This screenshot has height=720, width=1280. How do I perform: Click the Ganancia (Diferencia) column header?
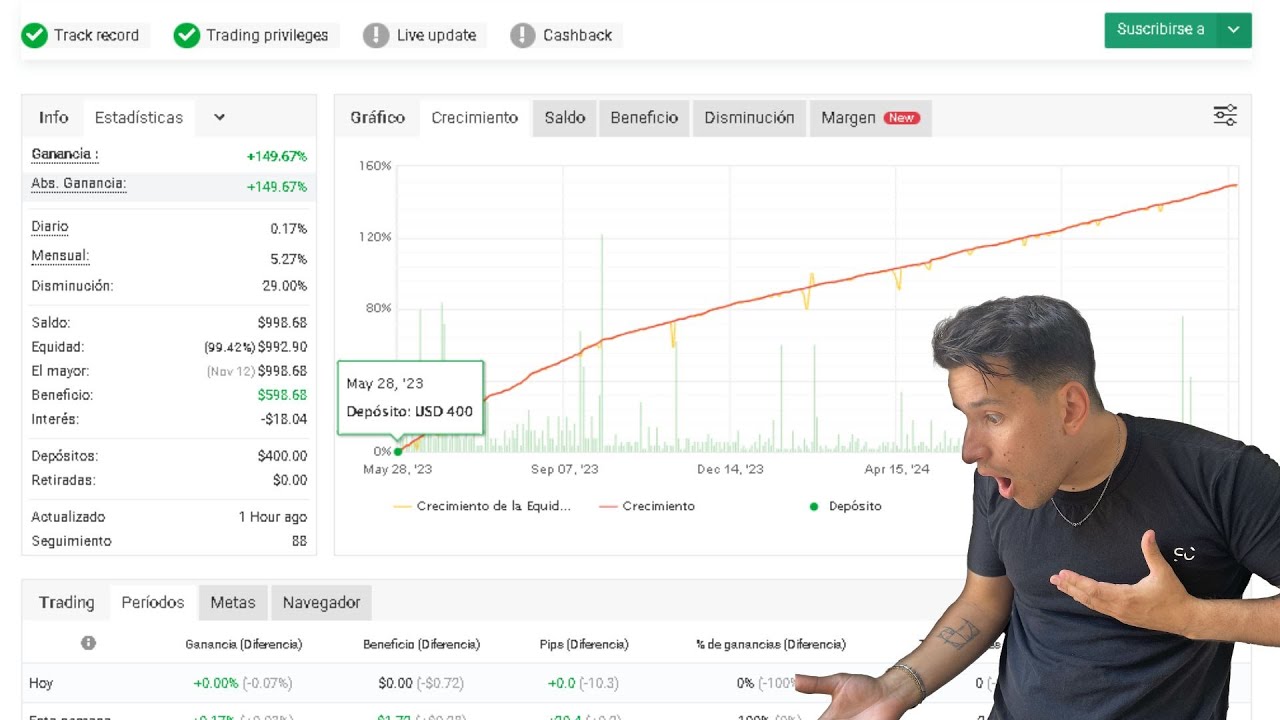[x=244, y=644]
